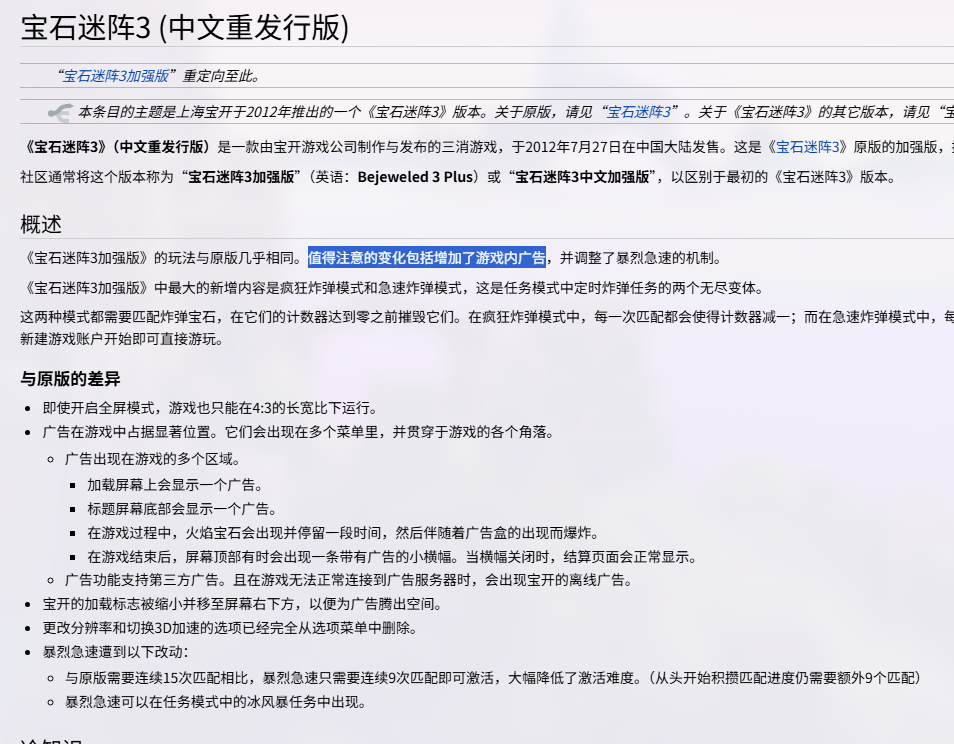
Task: Click the list item about title screen ad
Action: point(182,509)
